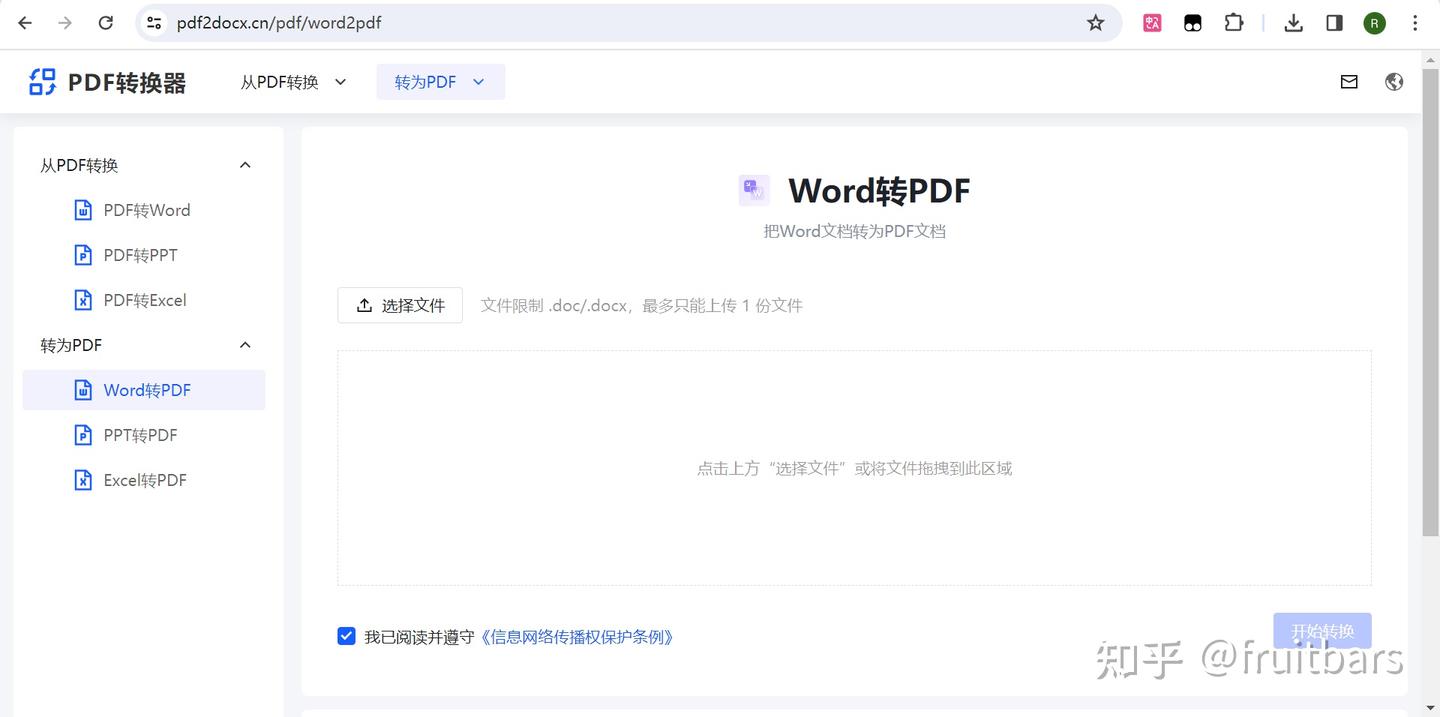The height and width of the screenshot is (717, 1440).
Task: Select PDF转Word in the sidebar
Action: (x=144, y=210)
